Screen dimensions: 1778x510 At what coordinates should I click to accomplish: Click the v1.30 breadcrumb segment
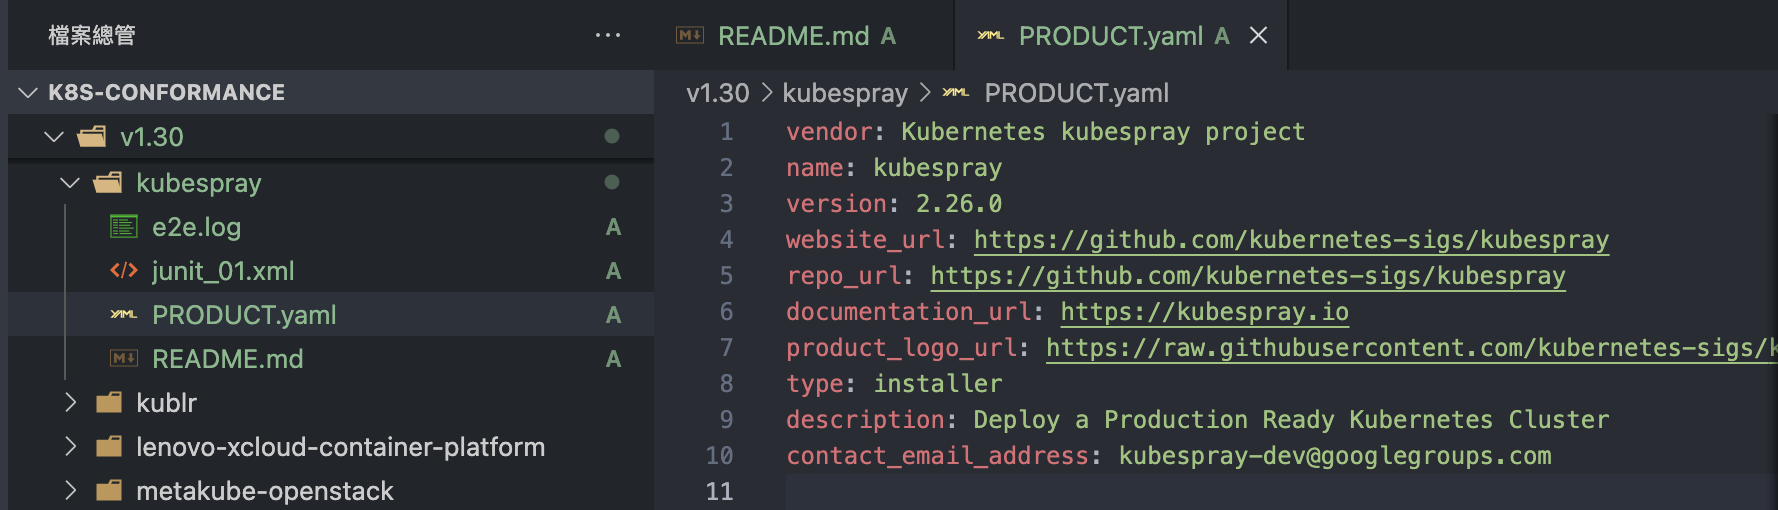(x=717, y=93)
